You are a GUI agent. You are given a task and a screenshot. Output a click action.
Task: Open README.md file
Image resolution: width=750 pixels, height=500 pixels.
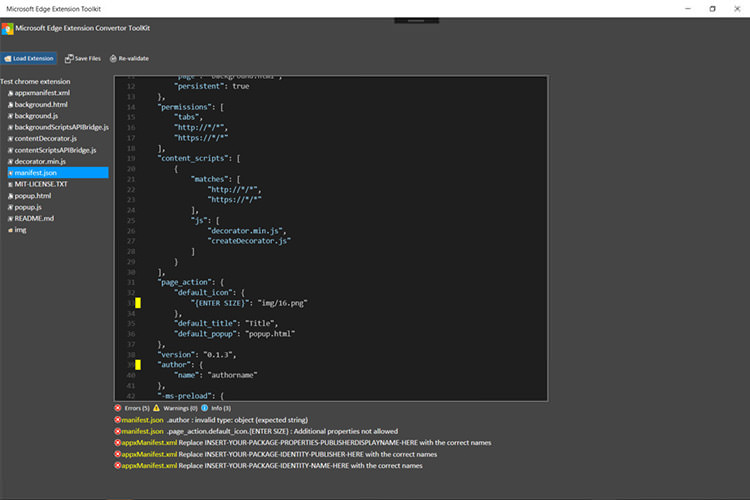click(34, 219)
